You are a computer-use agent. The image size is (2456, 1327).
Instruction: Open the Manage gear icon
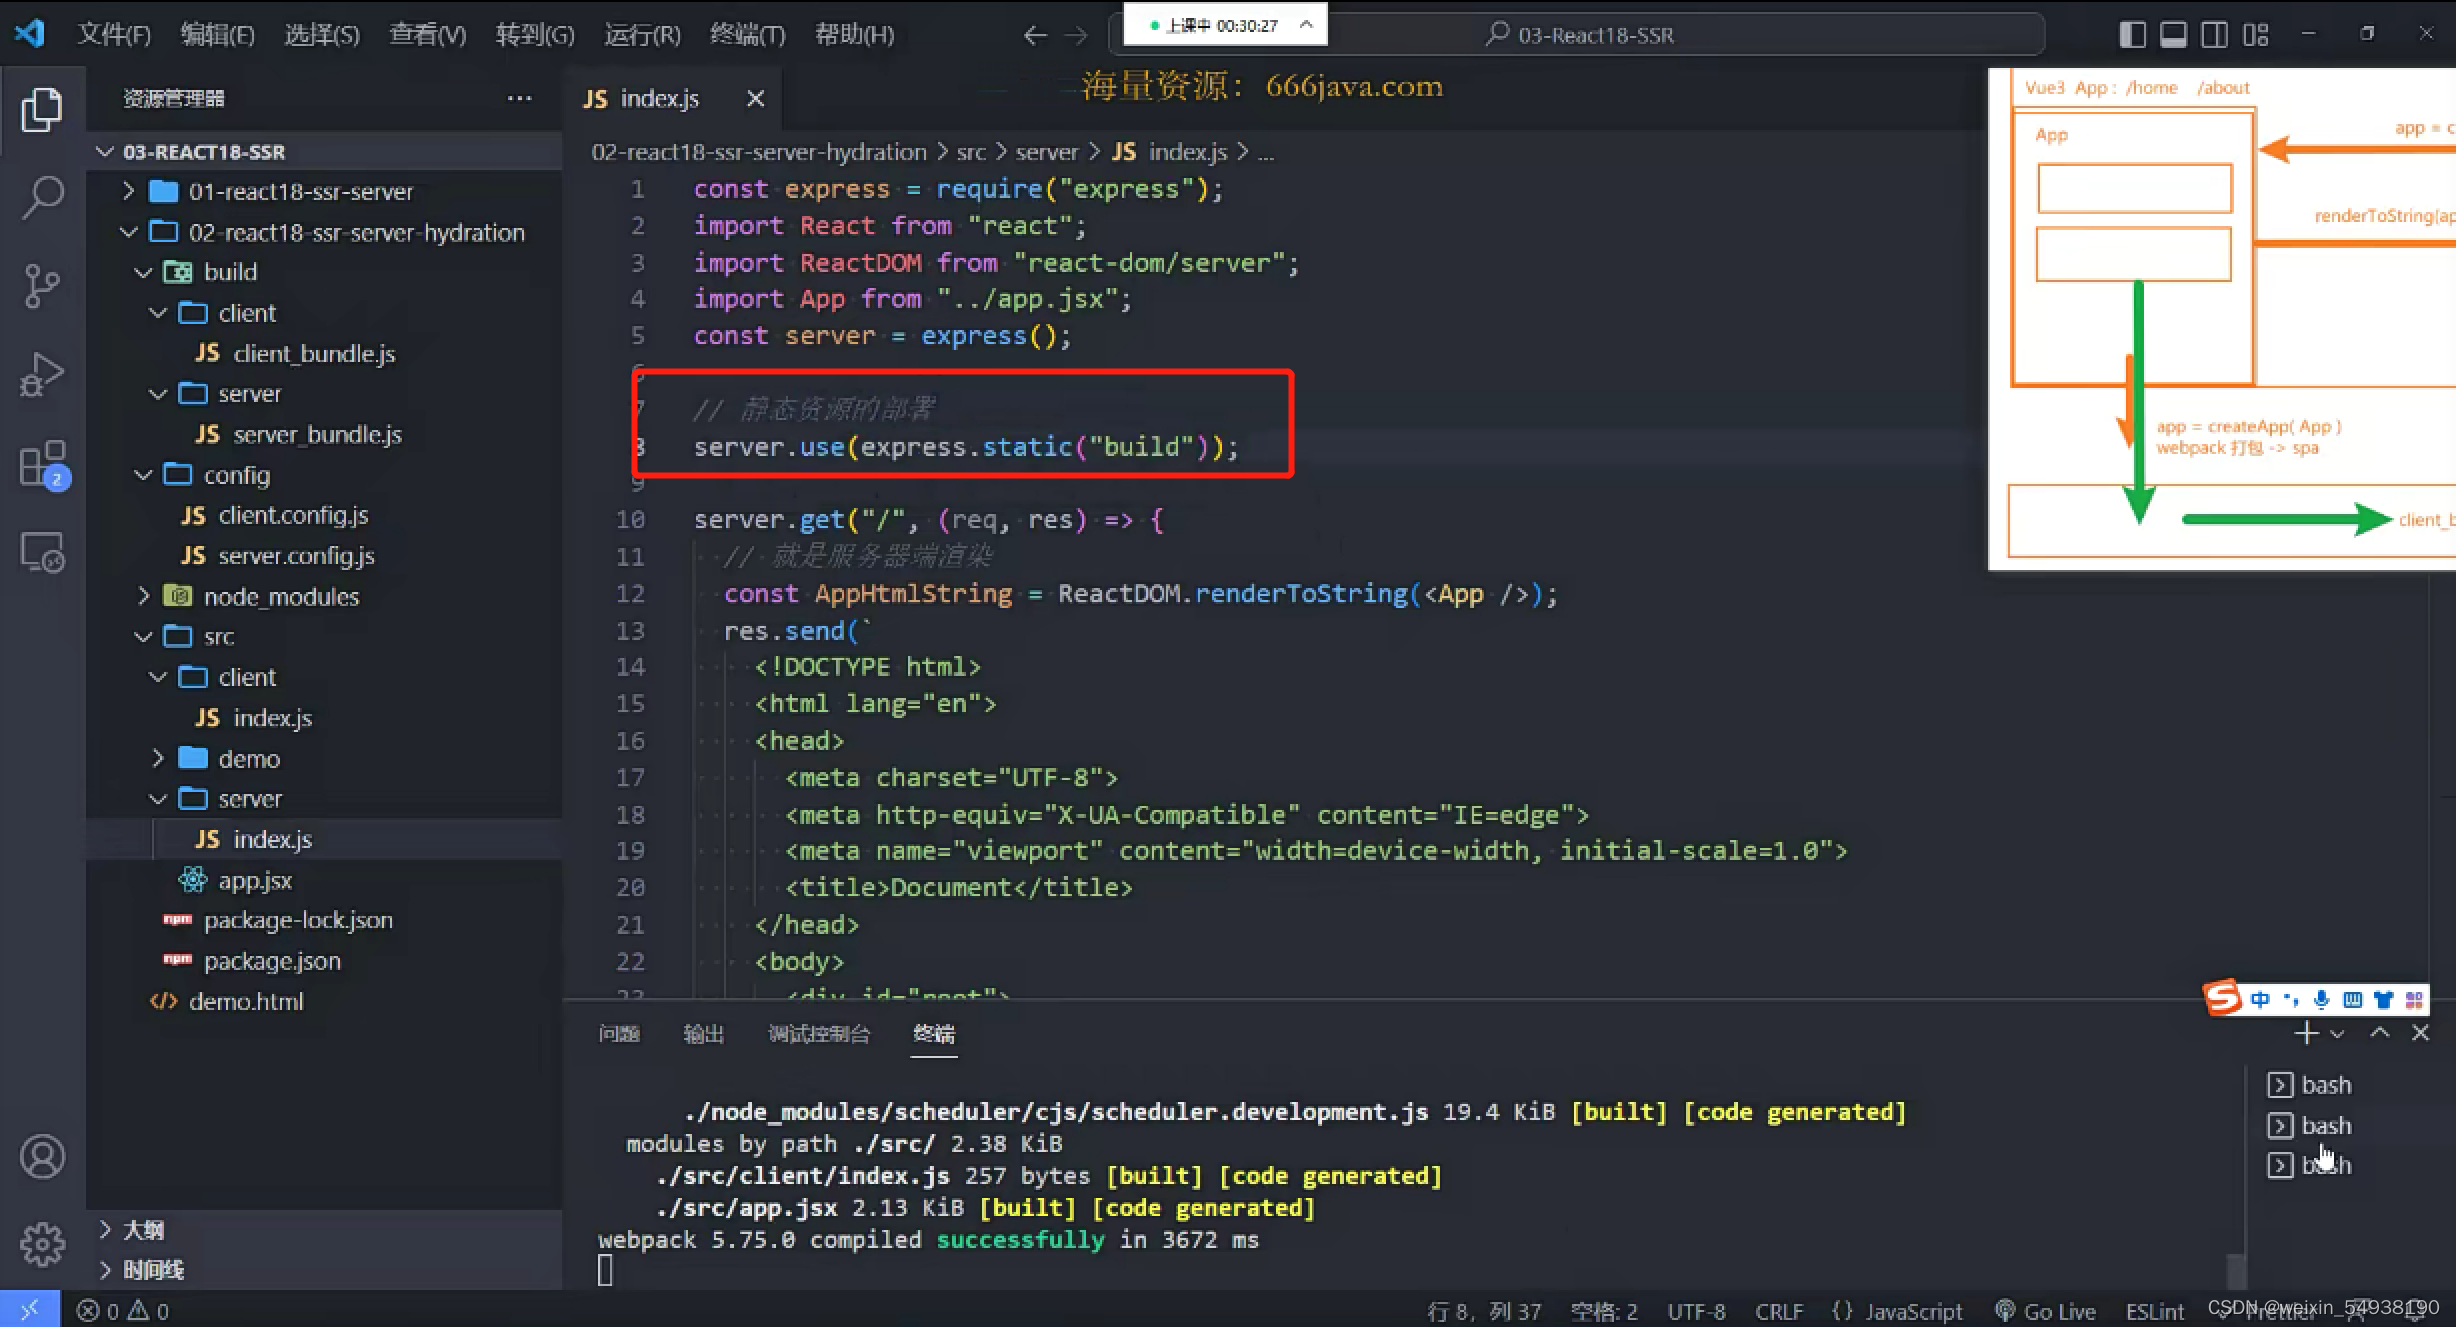point(42,1244)
